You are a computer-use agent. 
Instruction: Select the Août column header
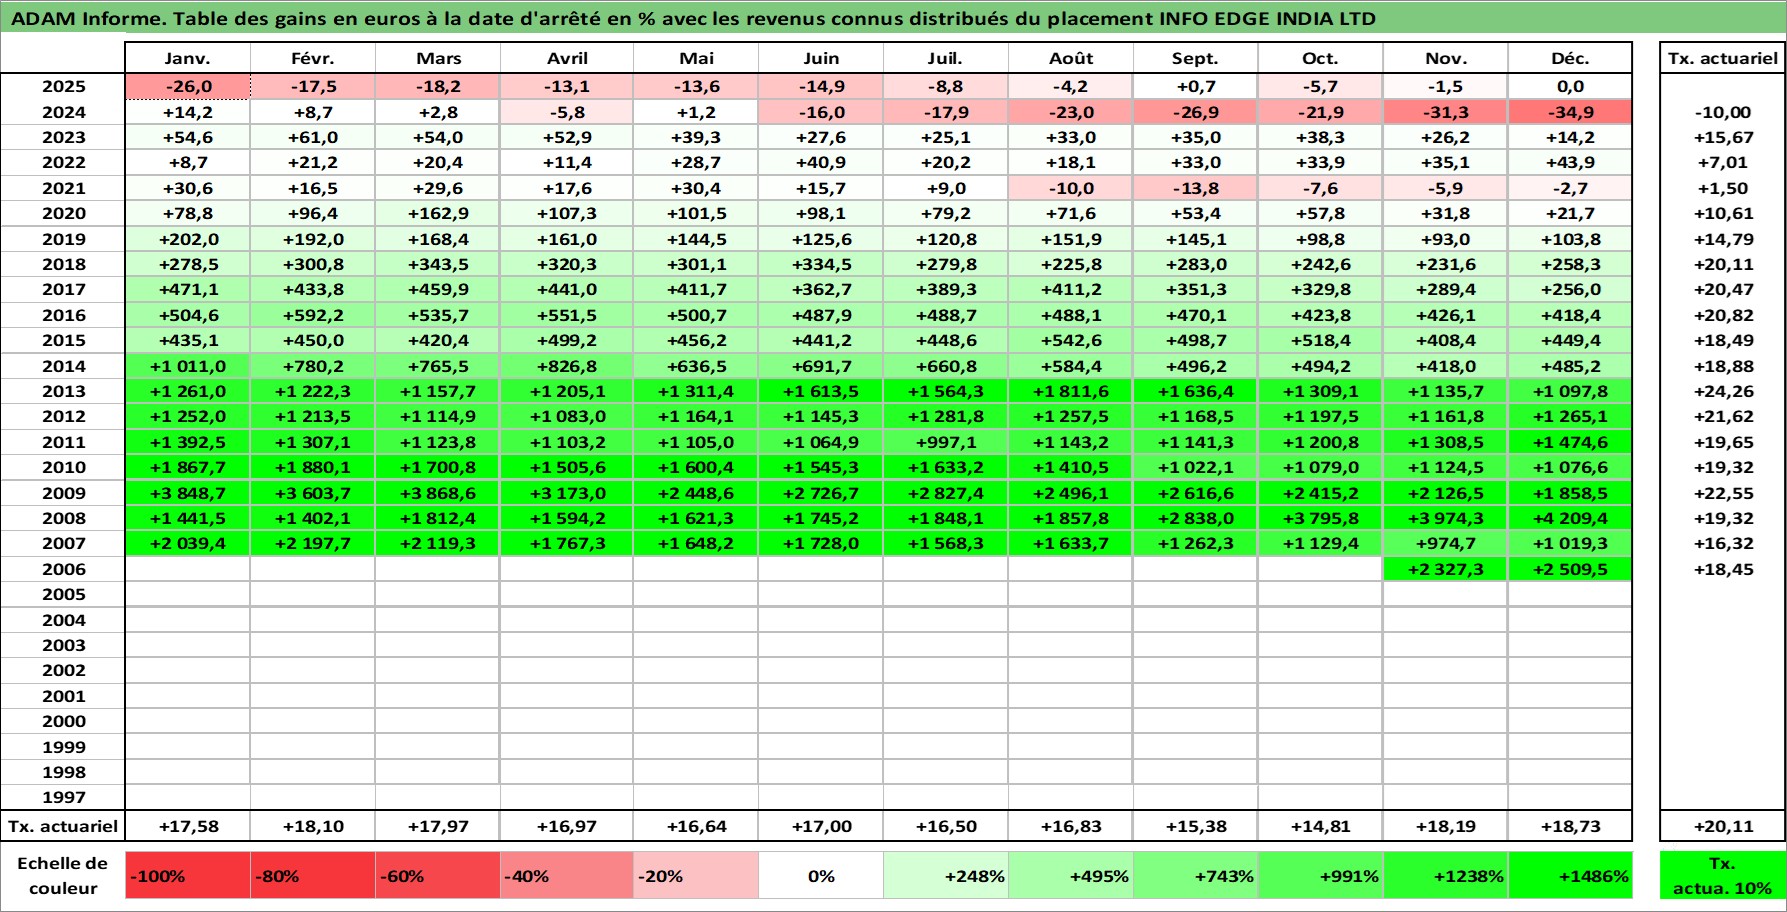pos(1071,58)
